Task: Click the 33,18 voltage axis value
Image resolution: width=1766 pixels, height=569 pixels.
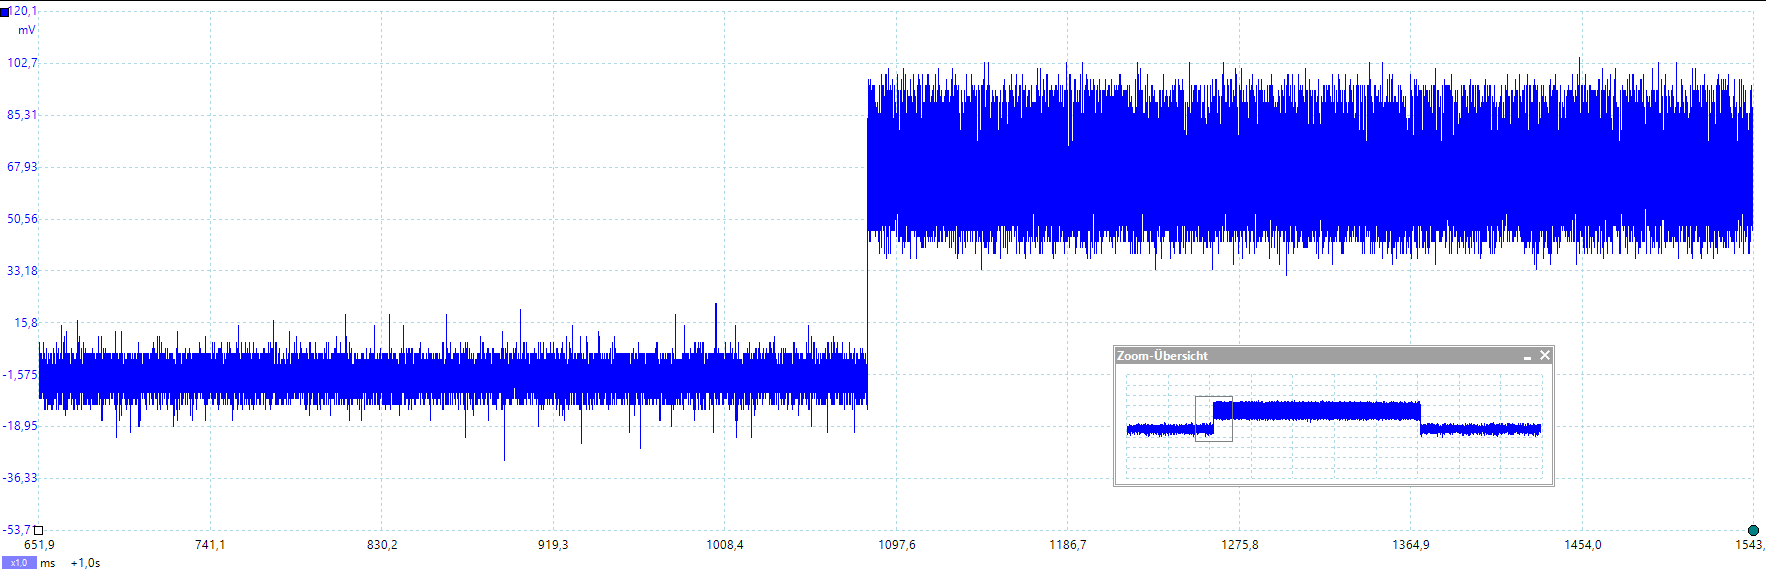Action: point(22,270)
